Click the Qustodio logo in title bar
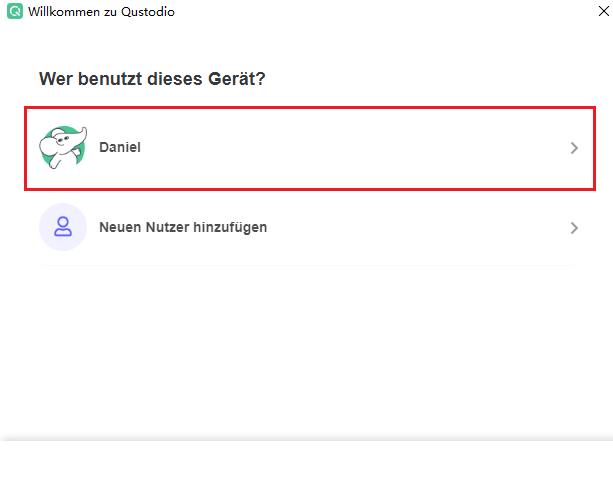 [15, 13]
